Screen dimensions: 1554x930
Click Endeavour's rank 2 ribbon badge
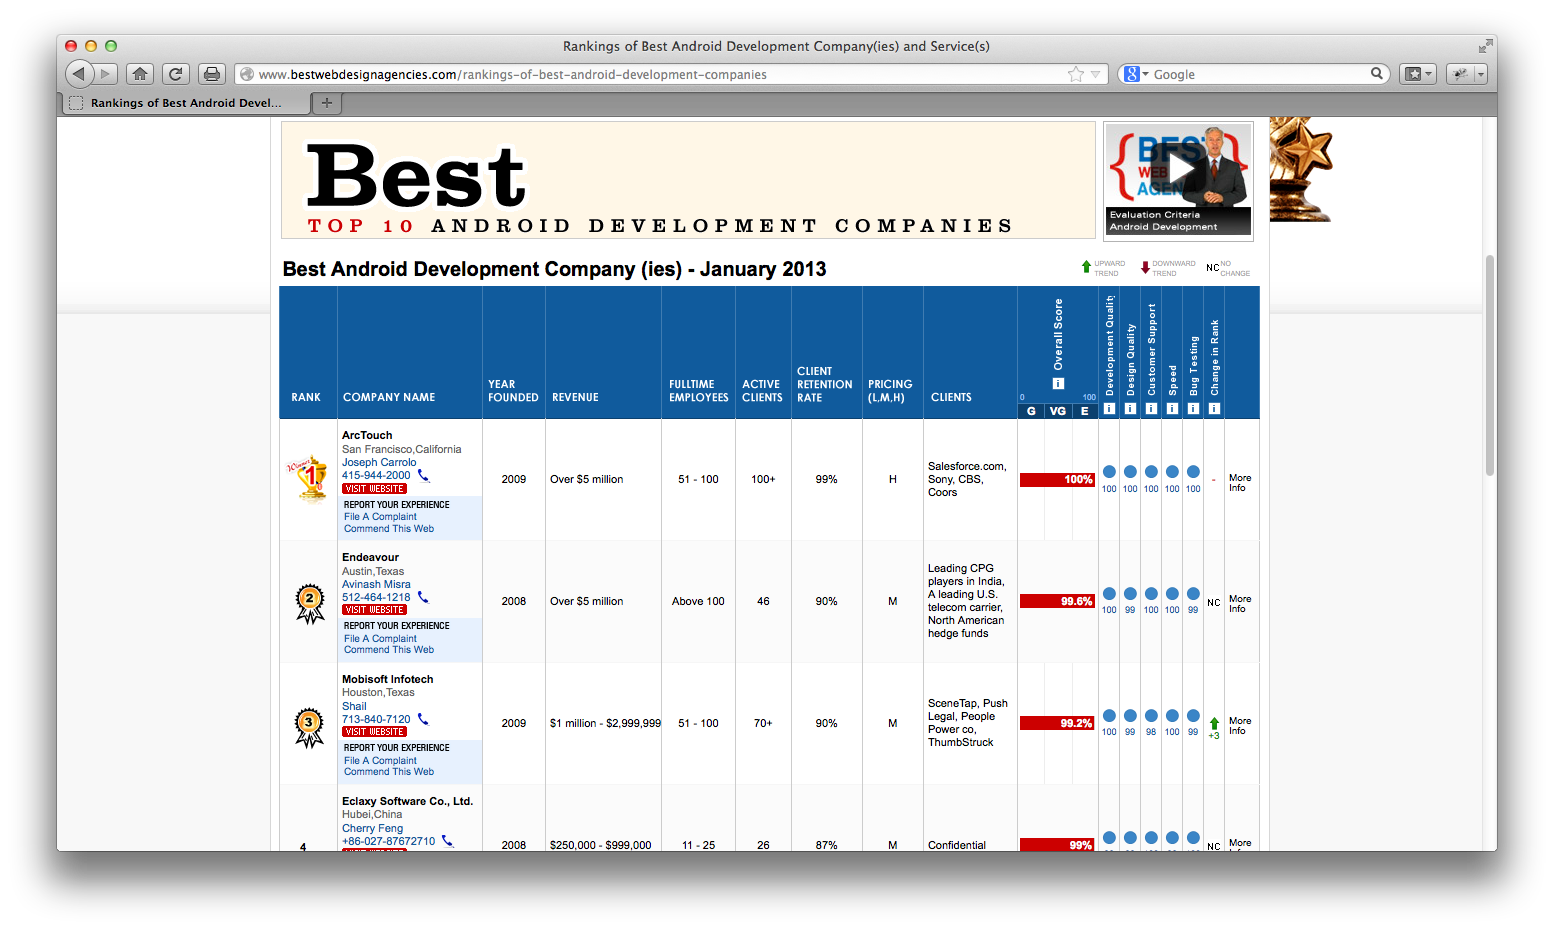(309, 603)
